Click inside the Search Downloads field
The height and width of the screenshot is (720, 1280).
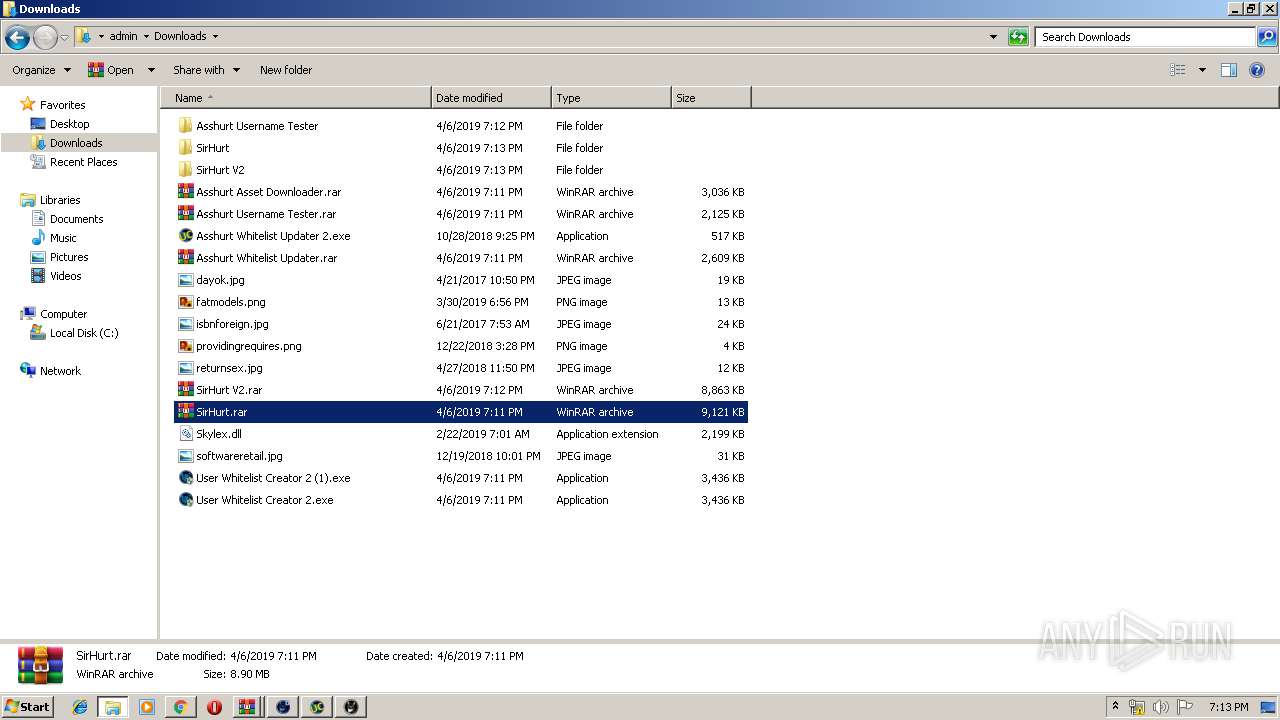point(1146,37)
